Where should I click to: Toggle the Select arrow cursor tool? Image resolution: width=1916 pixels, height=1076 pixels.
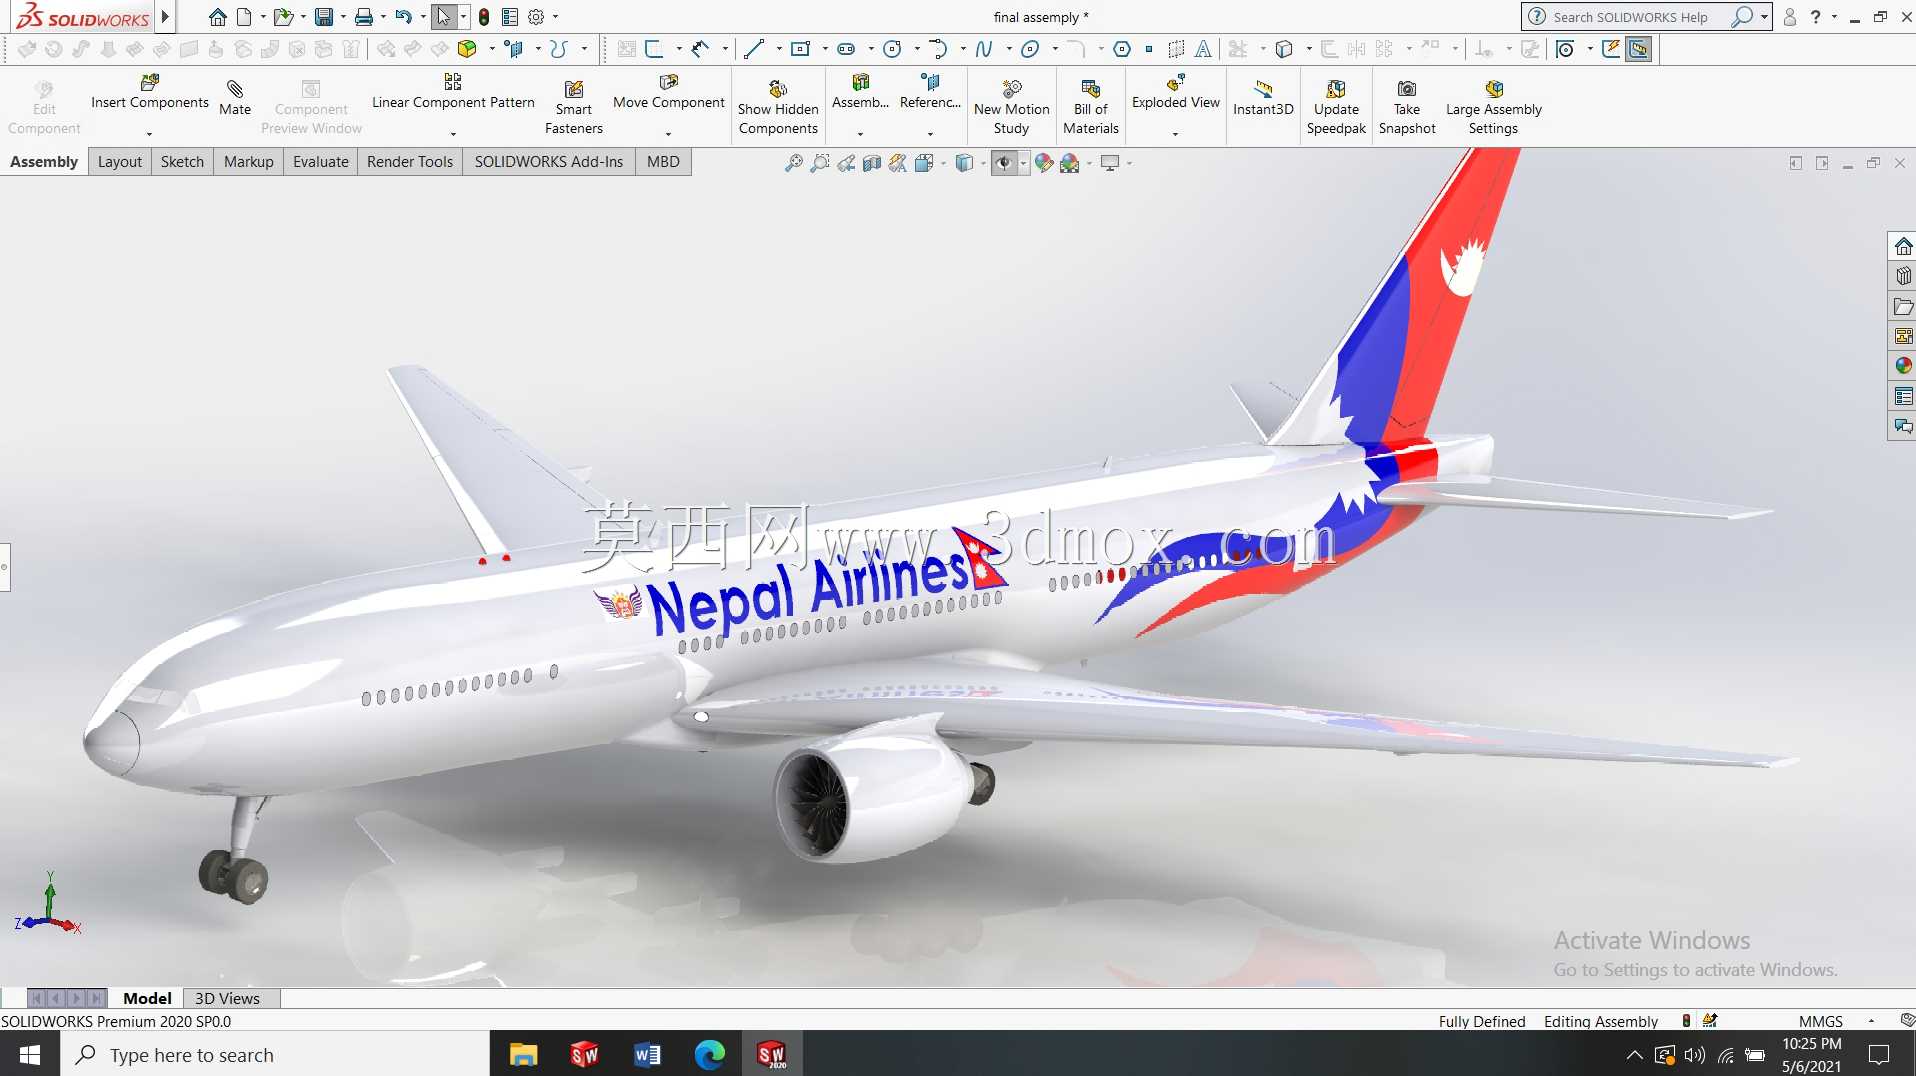click(x=444, y=17)
